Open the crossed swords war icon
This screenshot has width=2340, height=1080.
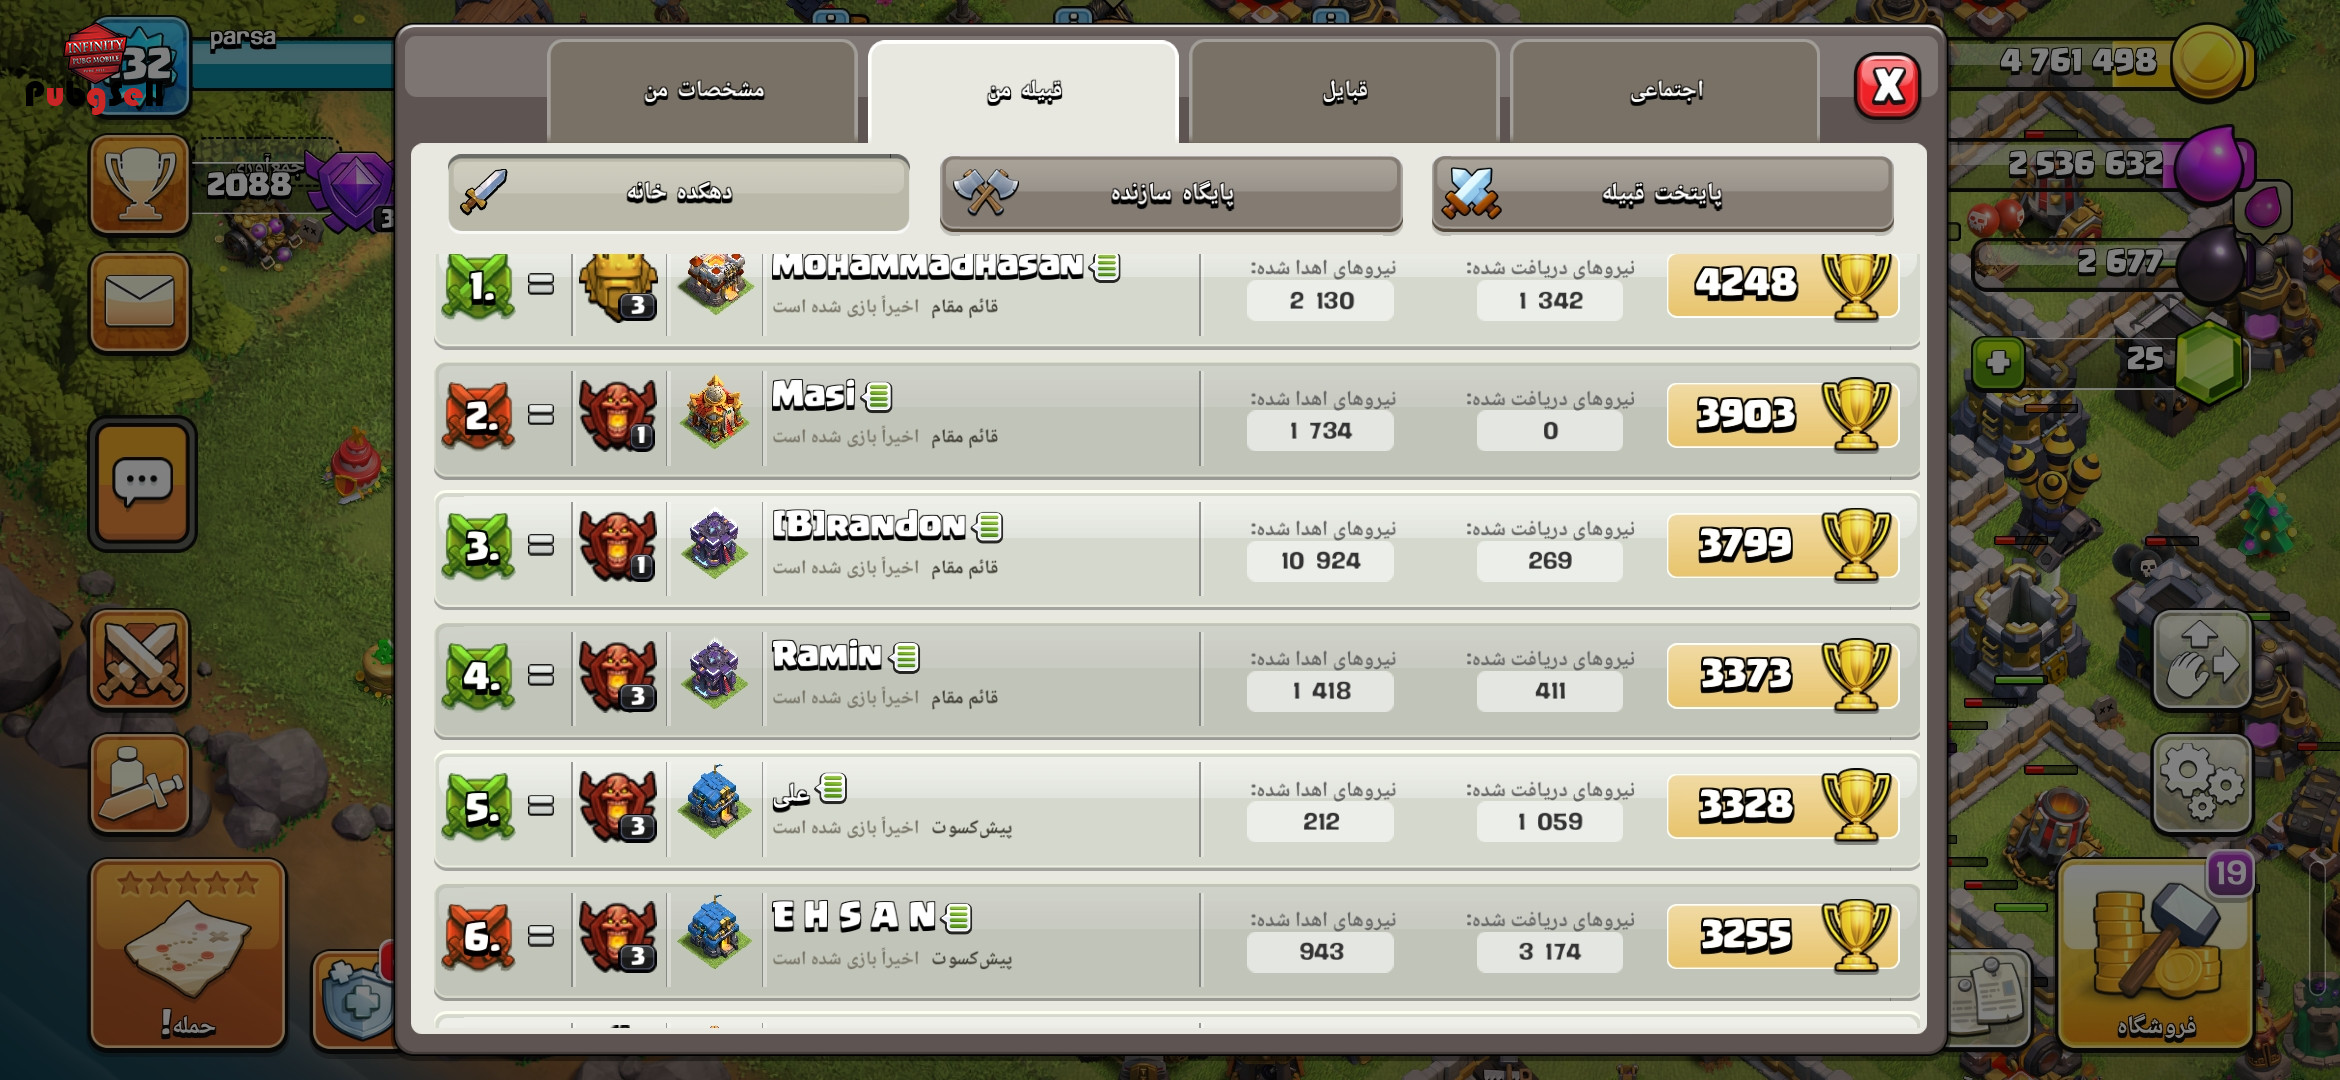coord(140,659)
